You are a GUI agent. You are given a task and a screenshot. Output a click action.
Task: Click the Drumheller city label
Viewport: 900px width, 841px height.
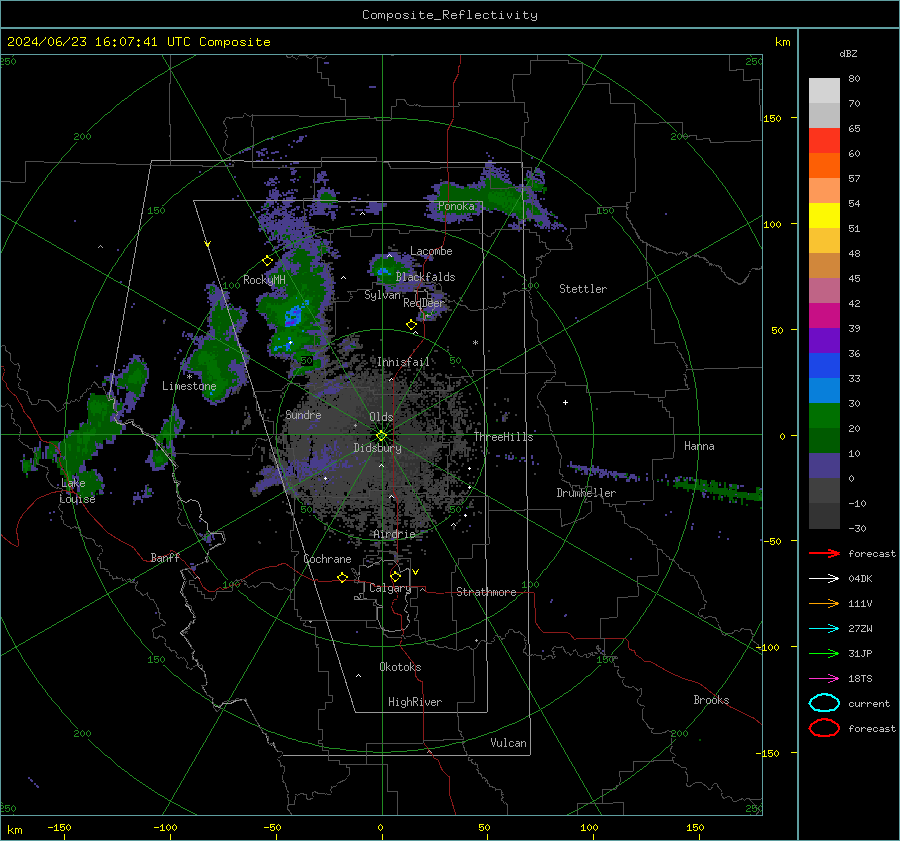pos(586,493)
